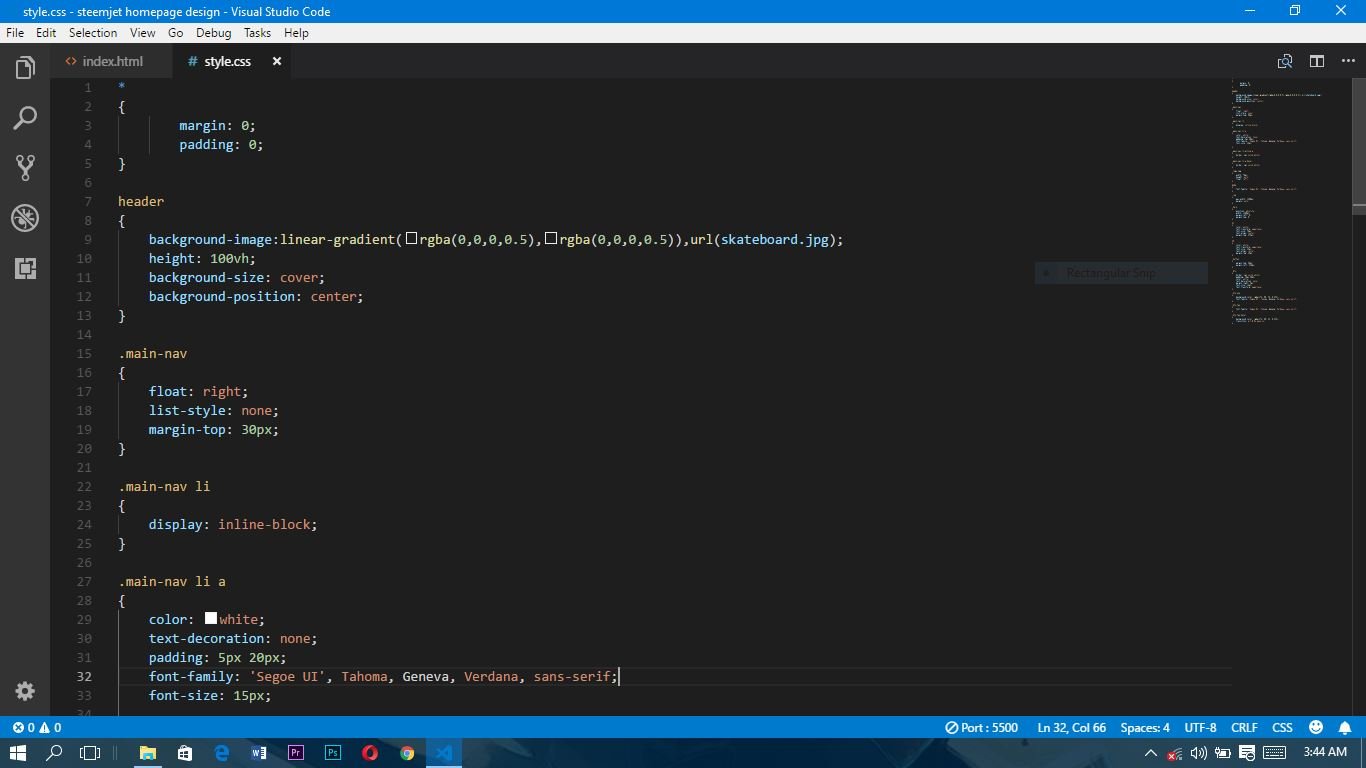Open the Debug view in activity bar
Viewport: 1366px width, 768px height.
click(x=25, y=218)
